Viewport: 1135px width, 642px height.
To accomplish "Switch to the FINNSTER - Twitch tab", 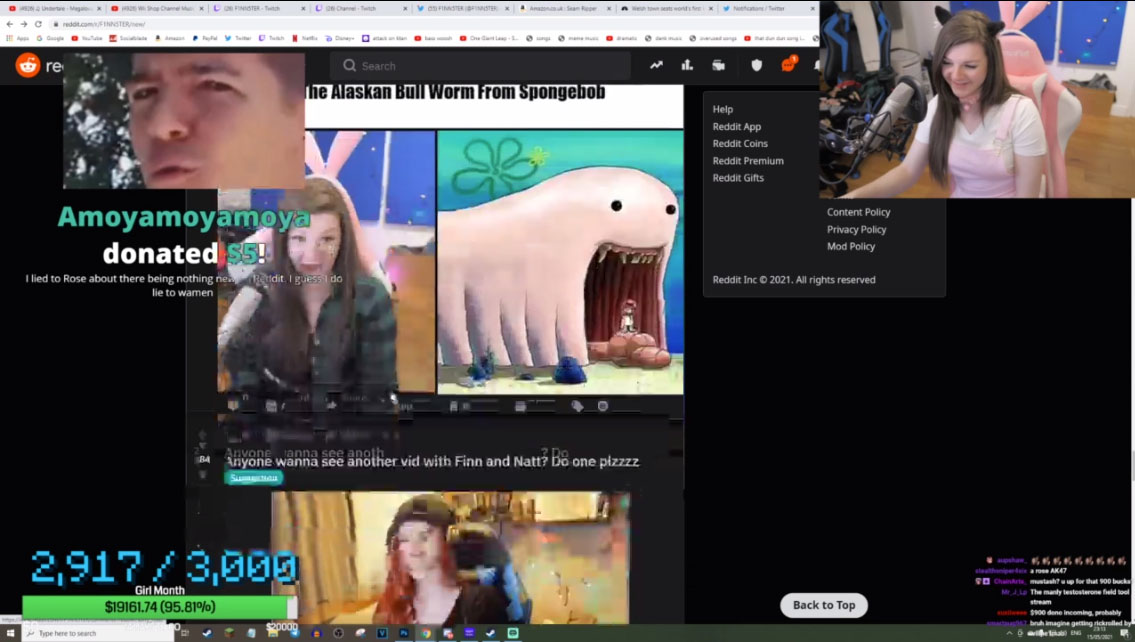I will [x=258, y=9].
